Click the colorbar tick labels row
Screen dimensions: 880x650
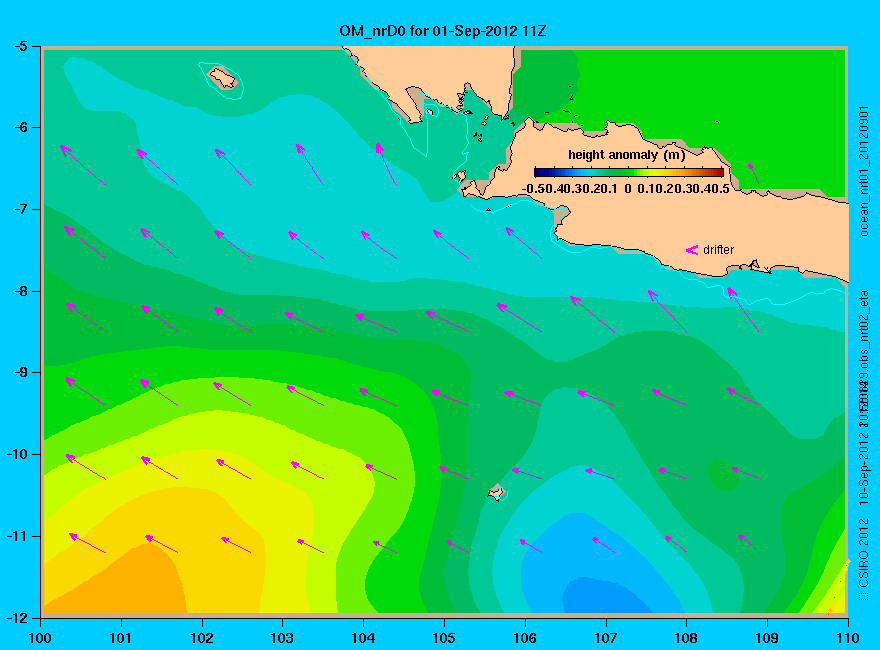(626, 189)
